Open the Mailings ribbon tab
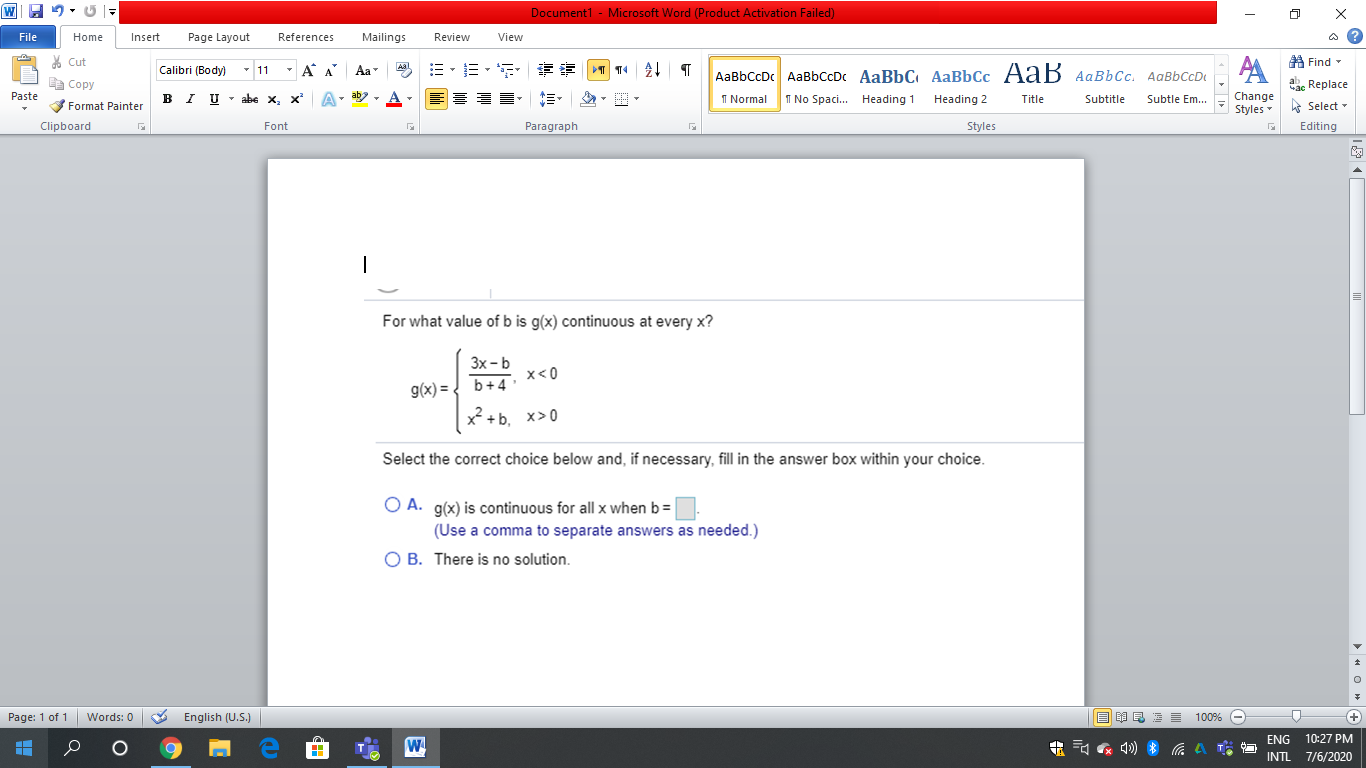Screen dimensions: 1366x768 pos(383,37)
